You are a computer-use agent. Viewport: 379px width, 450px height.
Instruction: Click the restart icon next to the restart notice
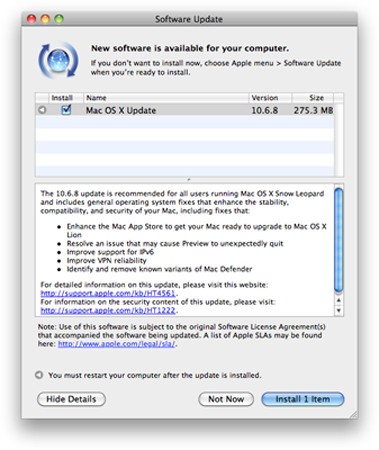(x=39, y=375)
